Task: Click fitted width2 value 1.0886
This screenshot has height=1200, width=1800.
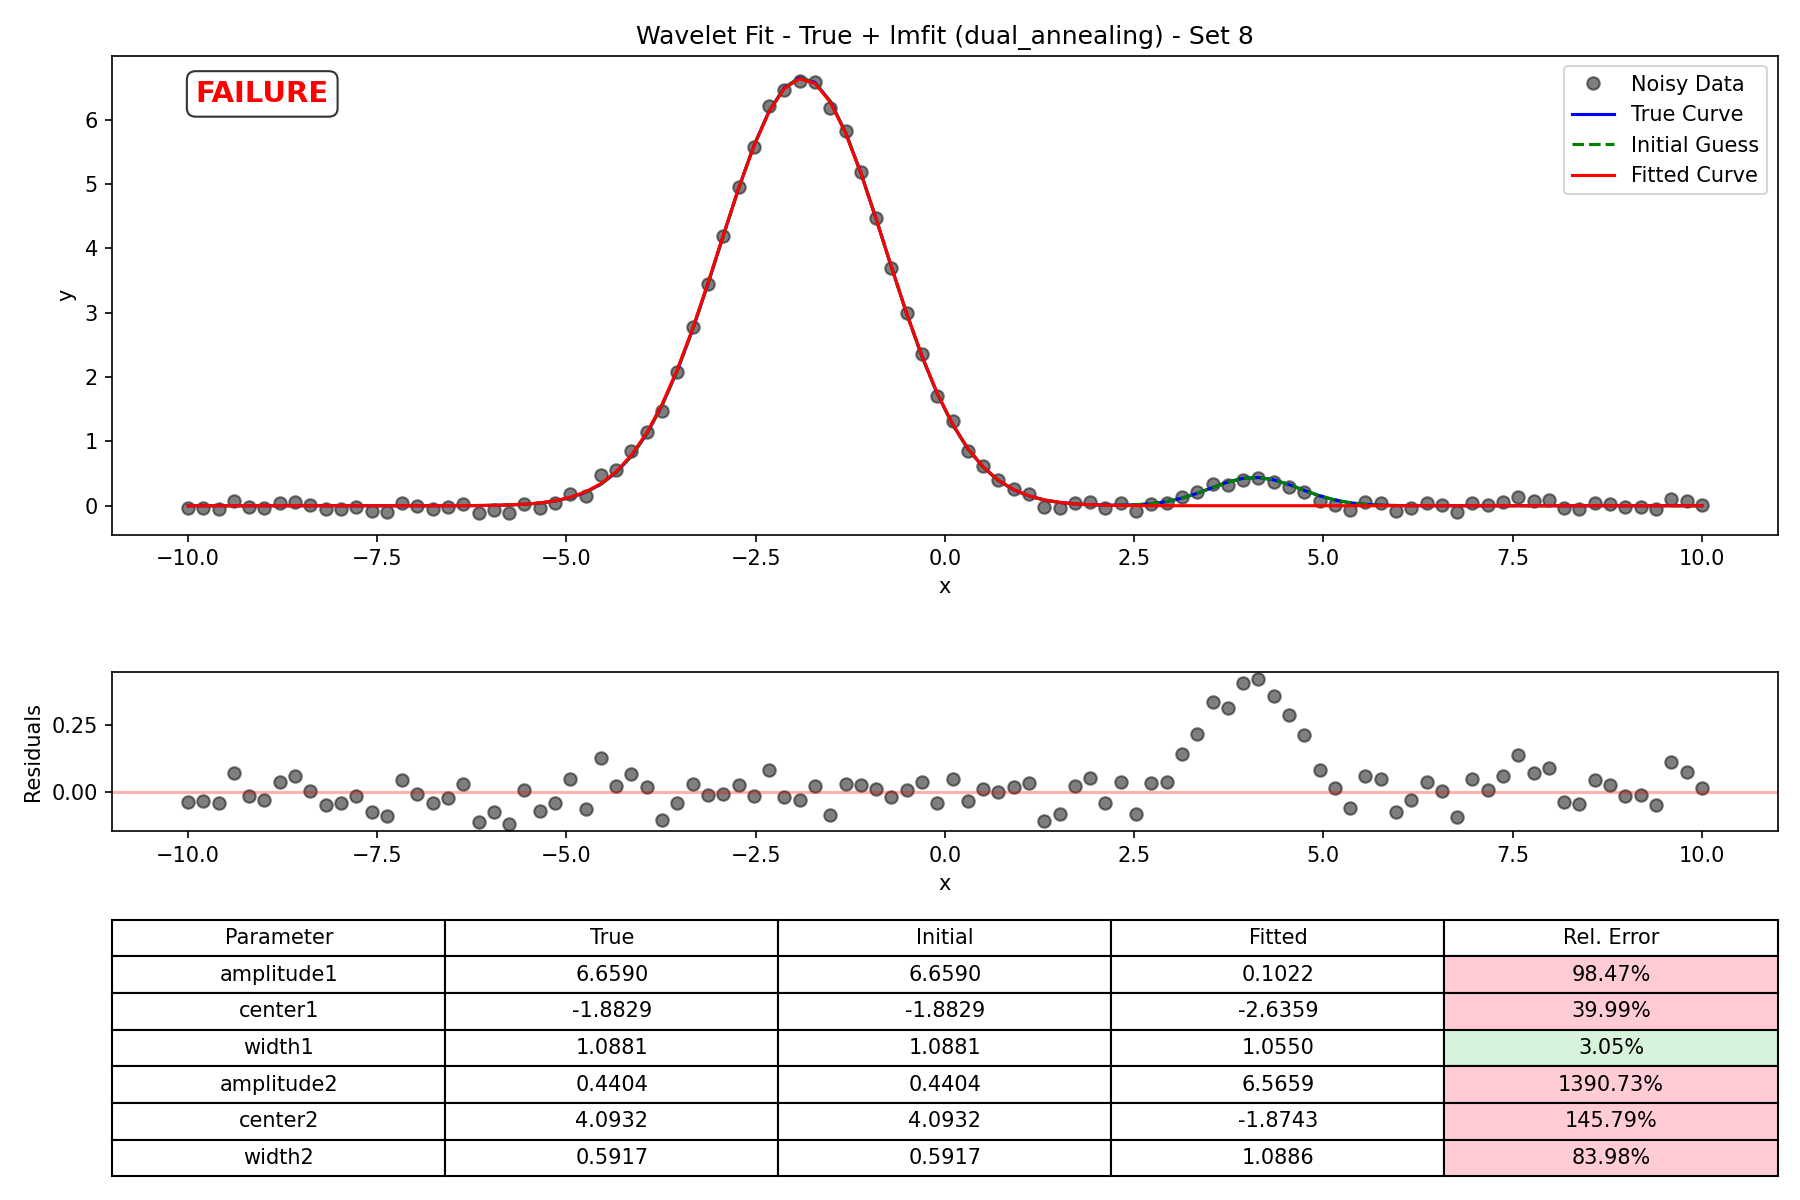Action: (x=1278, y=1158)
